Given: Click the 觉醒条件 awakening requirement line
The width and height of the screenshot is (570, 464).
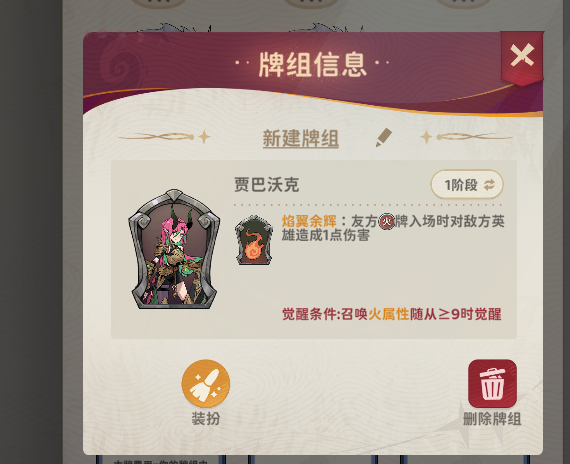Looking at the screenshot, I should coord(392,314).
